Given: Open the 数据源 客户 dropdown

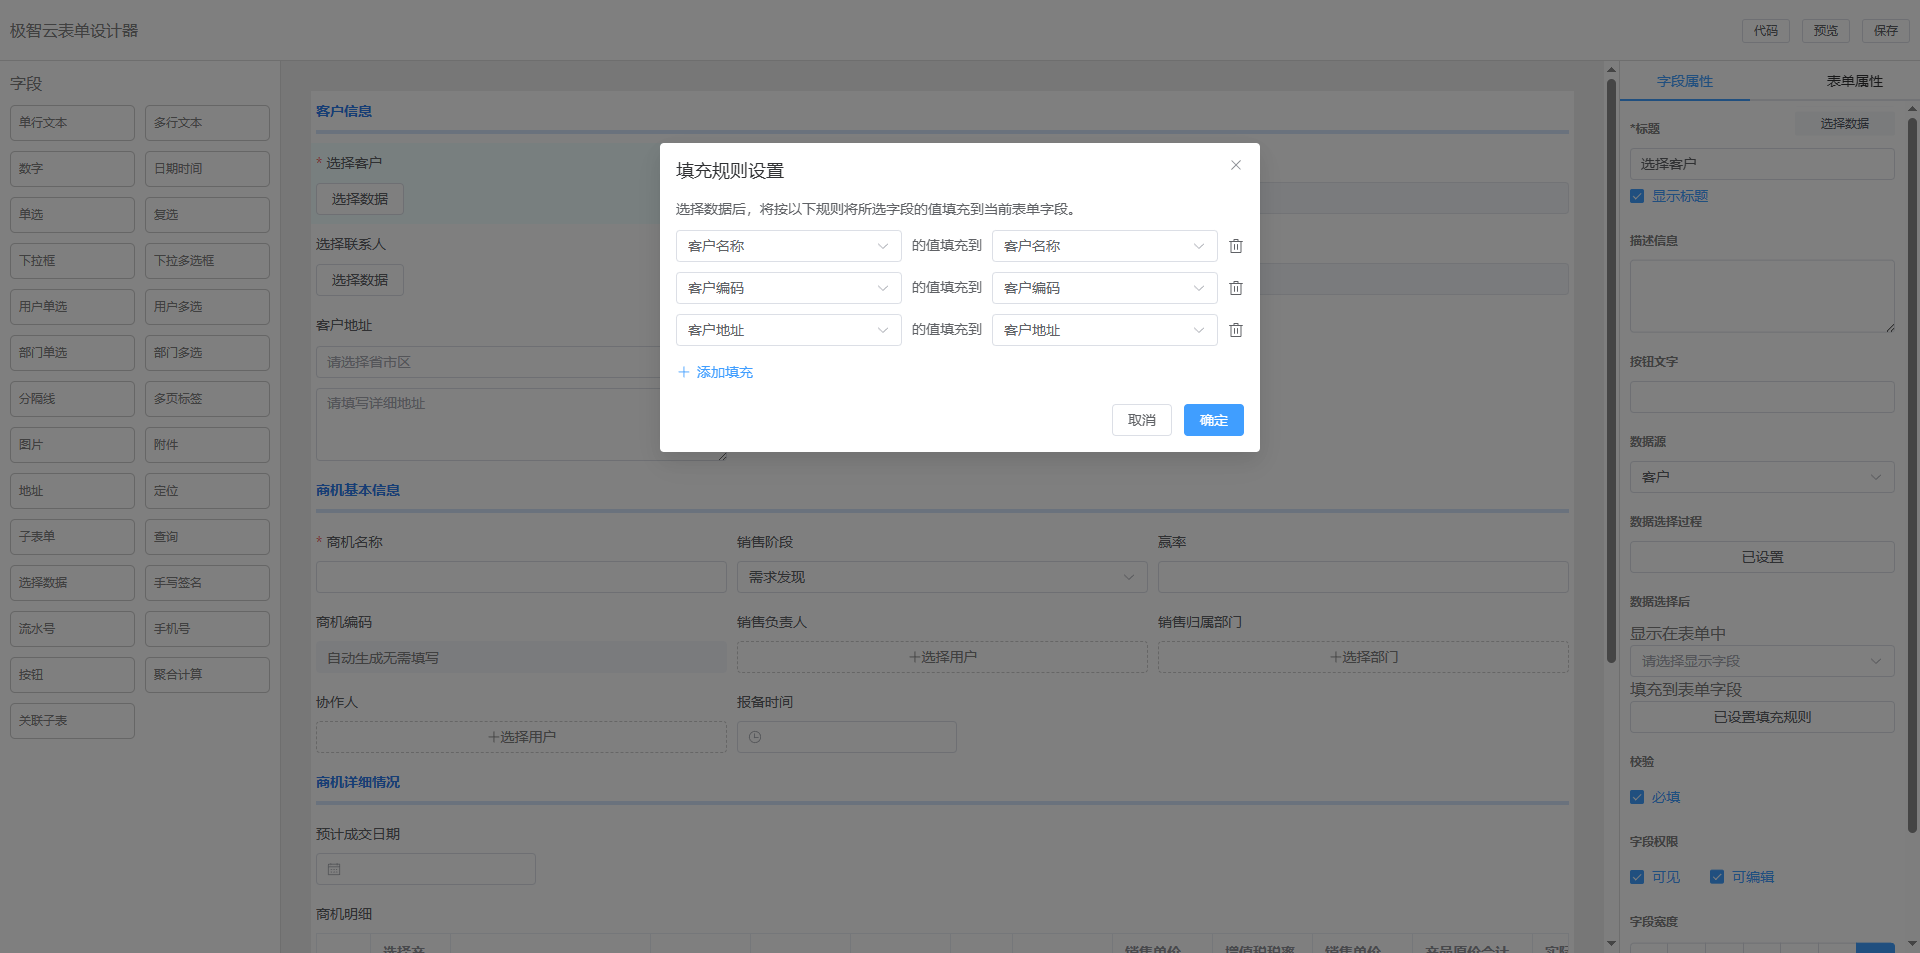Looking at the screenshot, I should click(x=1761, y=477).
